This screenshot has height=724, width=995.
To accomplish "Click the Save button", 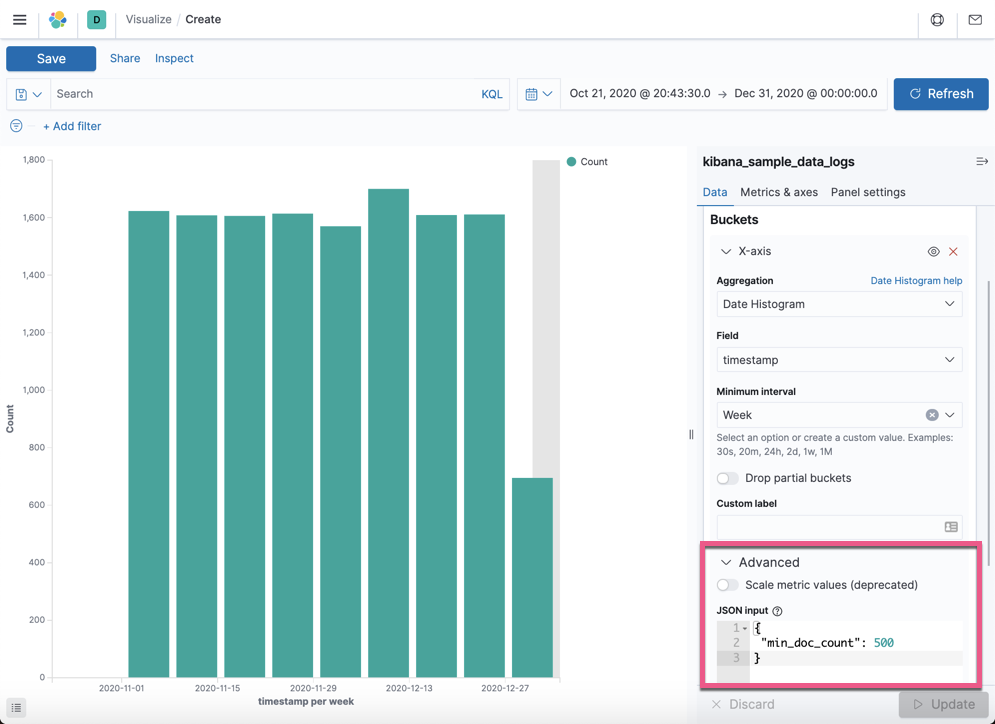I will tap(51, 59).
